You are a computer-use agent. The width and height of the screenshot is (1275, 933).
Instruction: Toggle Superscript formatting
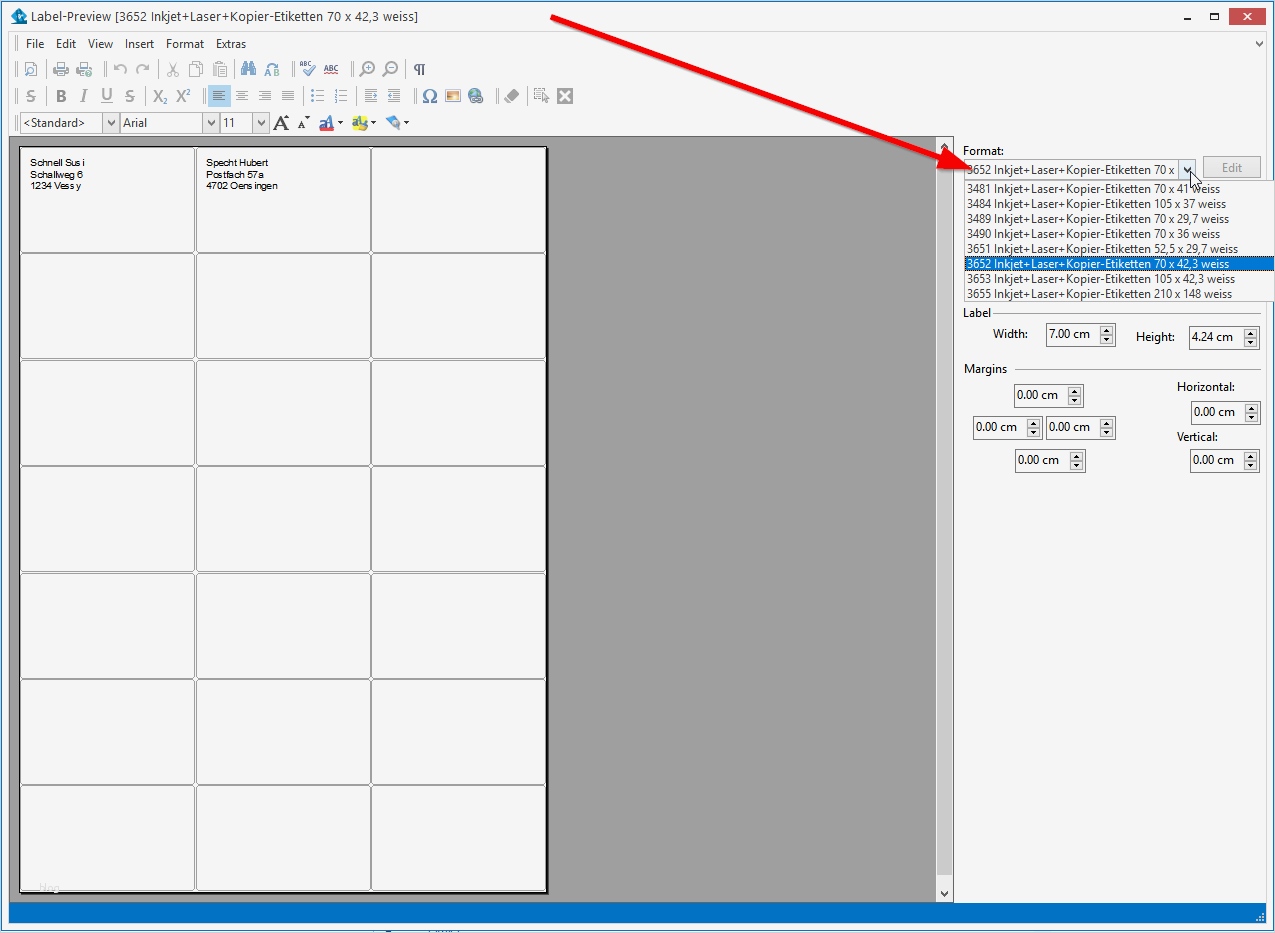click(183, 96)
